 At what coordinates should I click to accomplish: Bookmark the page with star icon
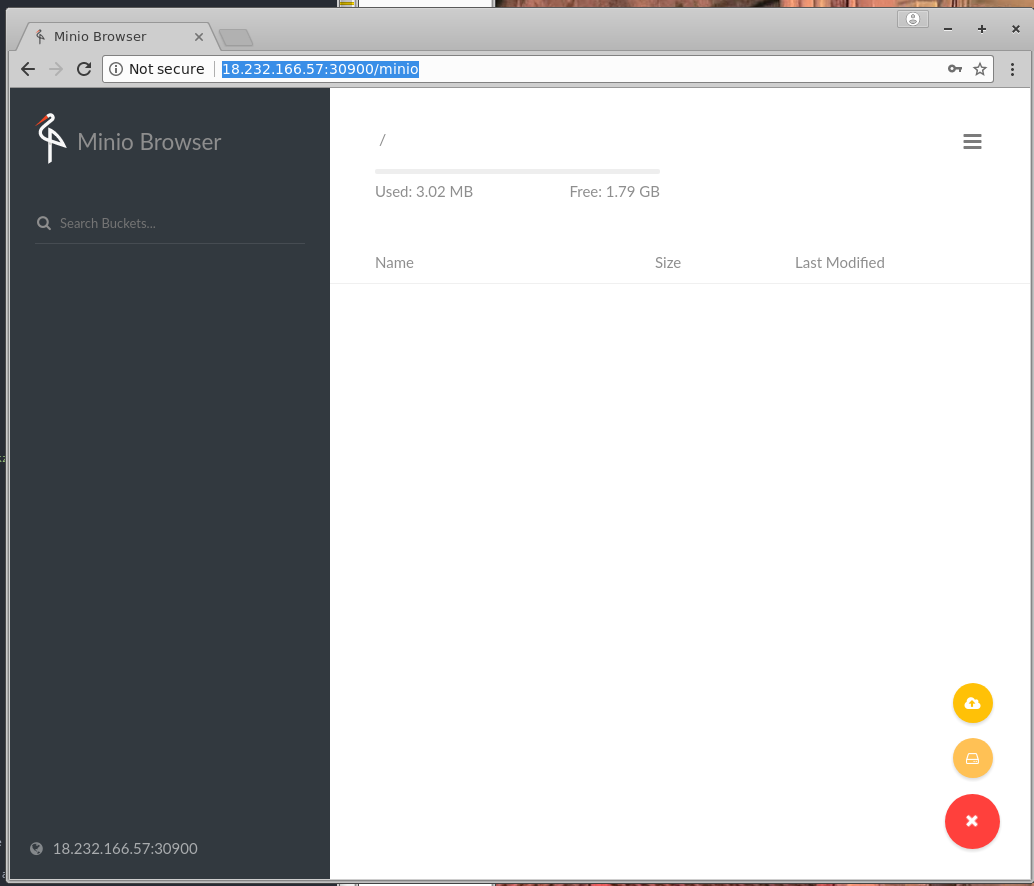point(980,69)
